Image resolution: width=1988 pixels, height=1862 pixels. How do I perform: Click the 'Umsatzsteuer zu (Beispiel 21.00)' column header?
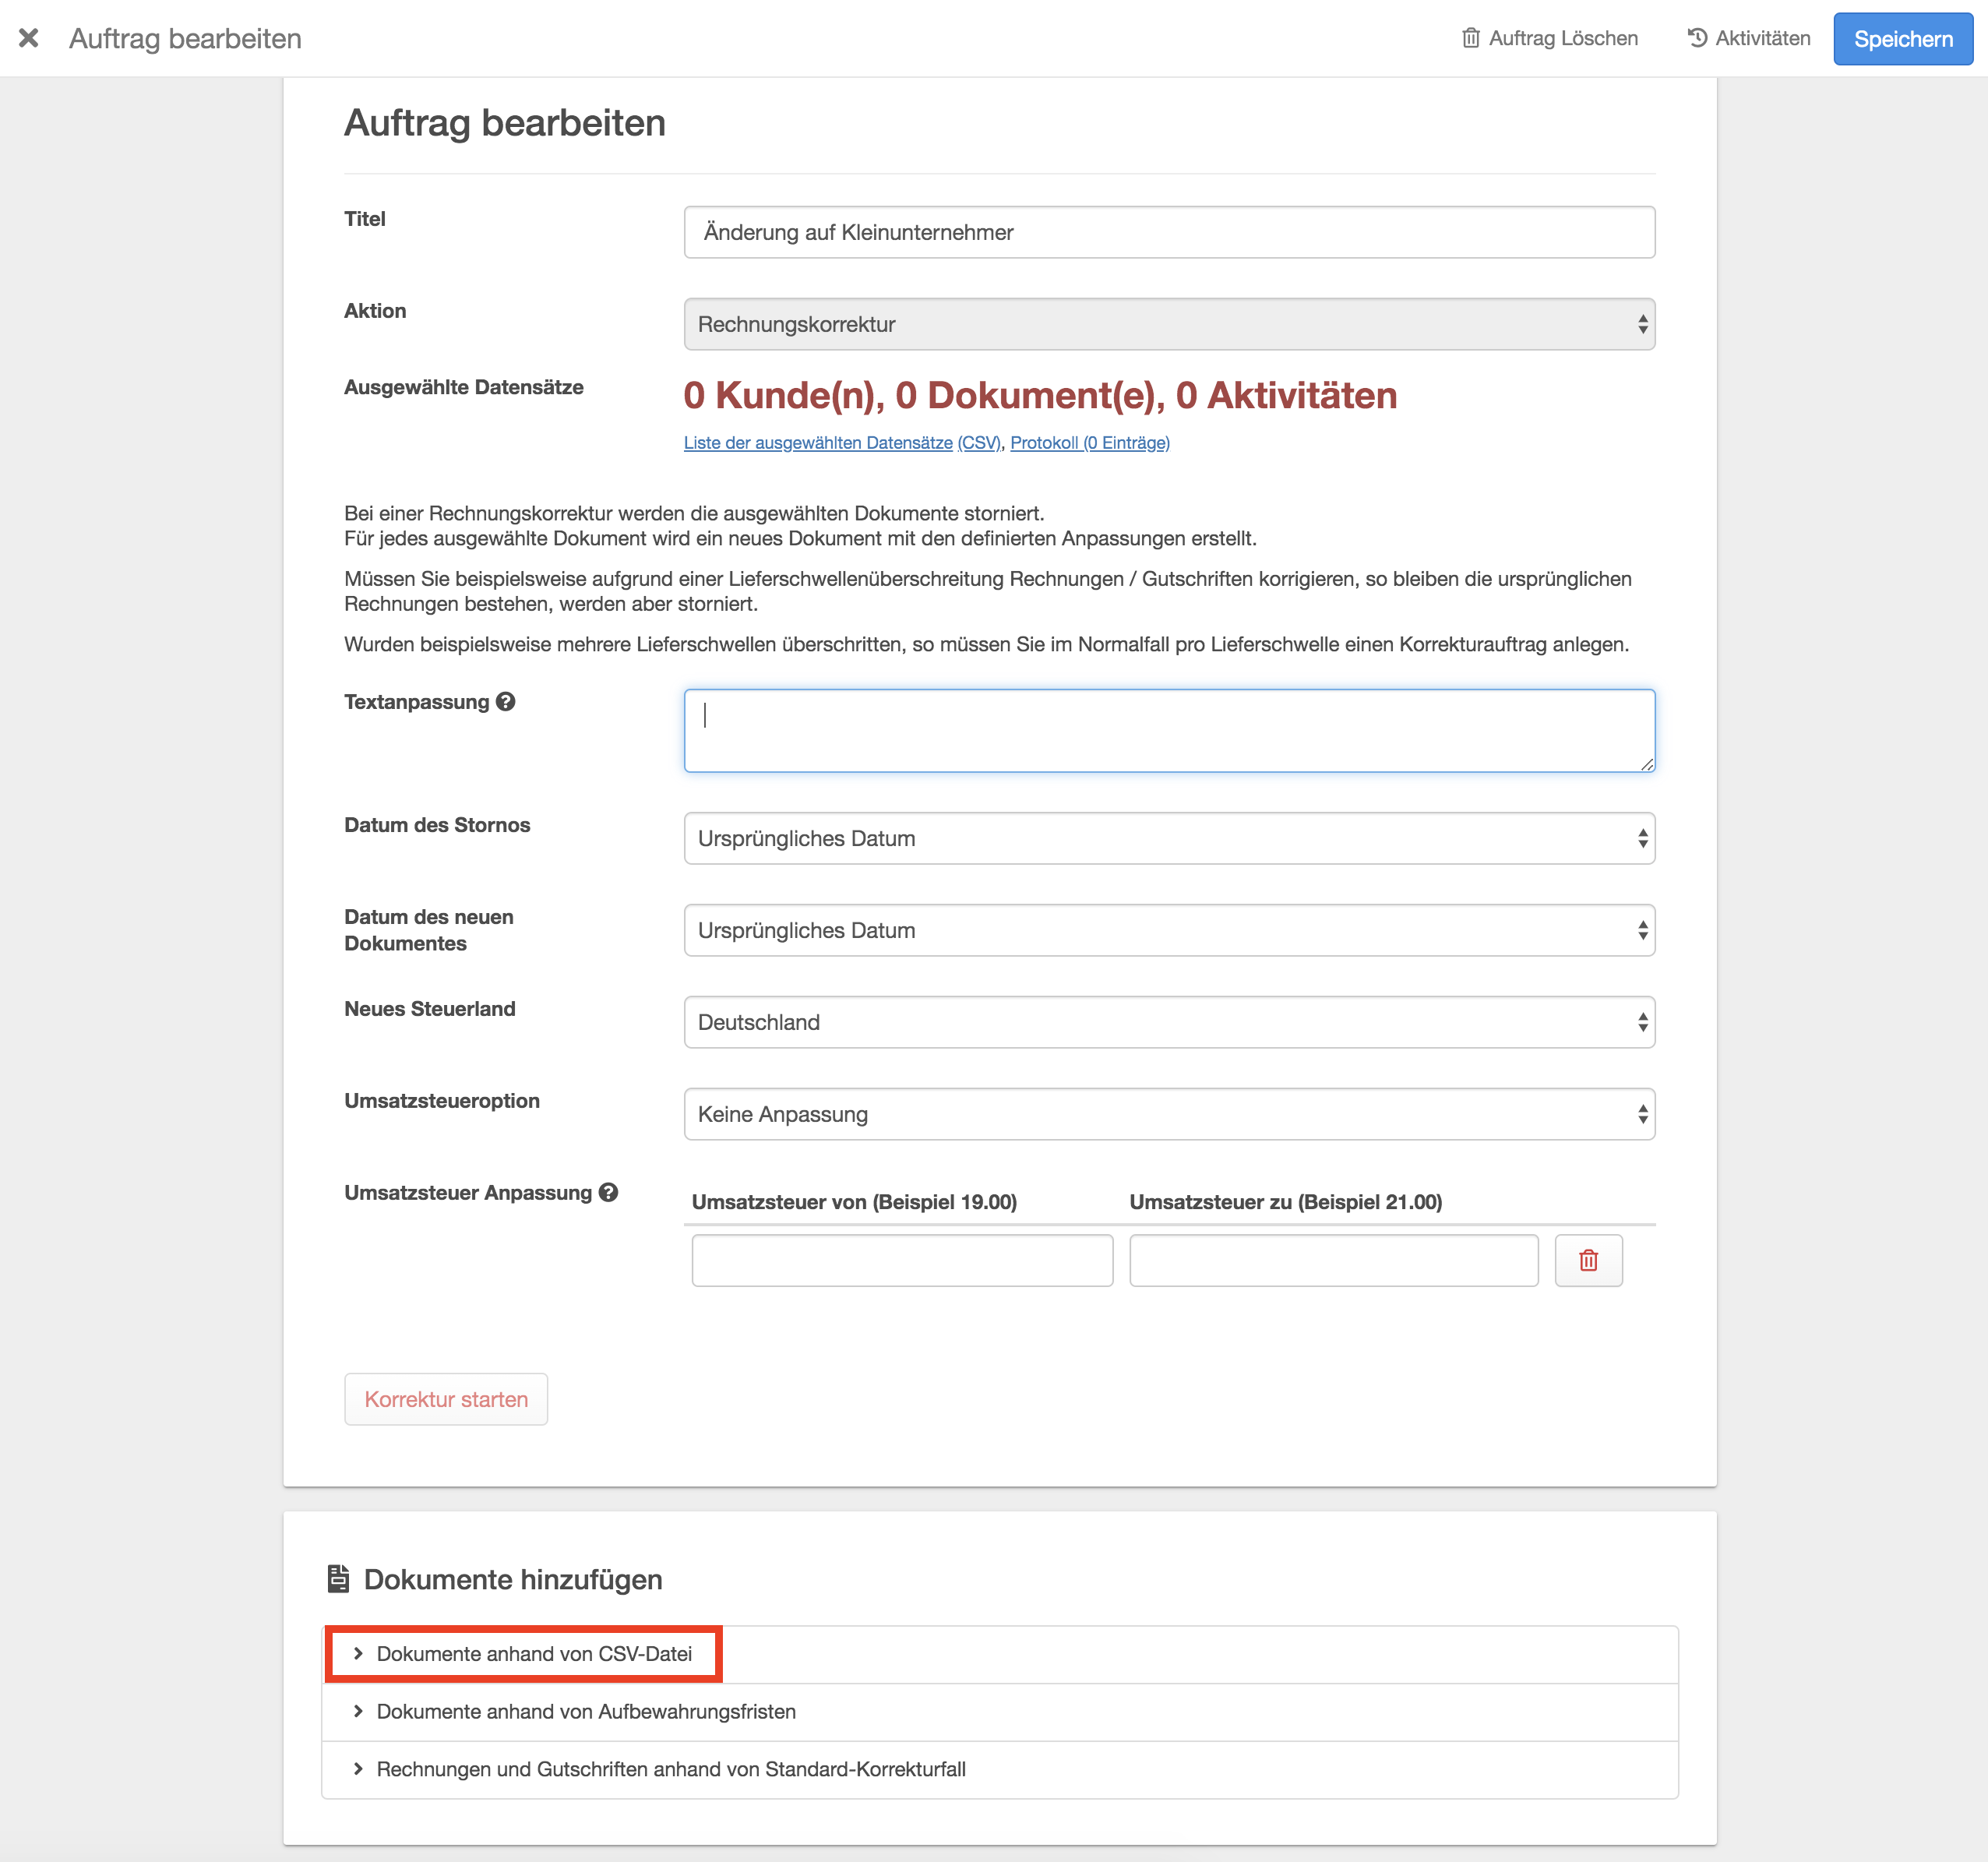(1286, 1202)
